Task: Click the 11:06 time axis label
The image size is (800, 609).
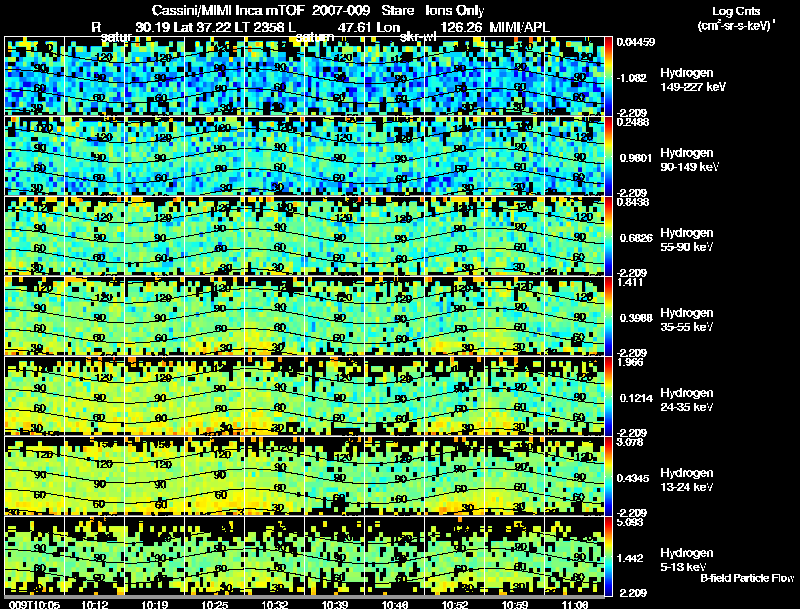Action: coord(574,604)
